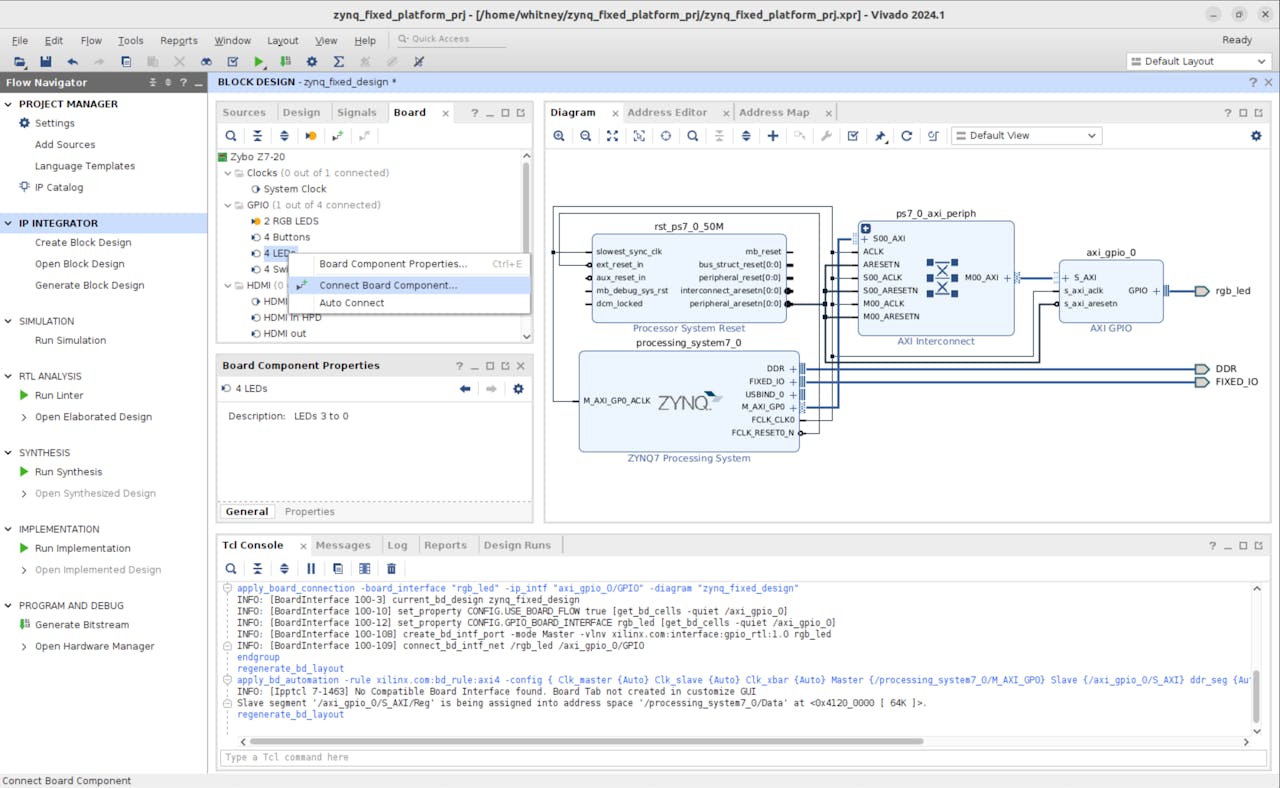
Task: Click the Zoom Fit icon in Diagram toolbar
Action: tap(612, 136)
